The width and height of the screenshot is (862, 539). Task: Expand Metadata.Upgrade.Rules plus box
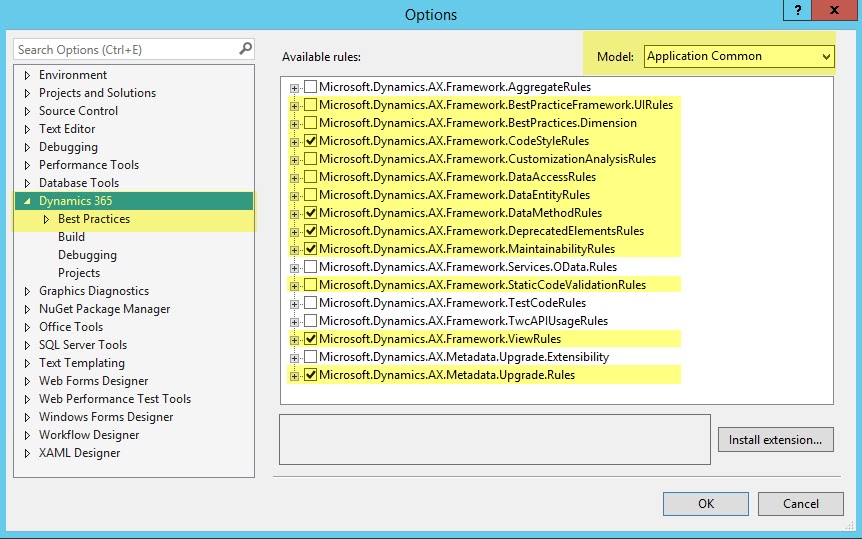point(295,376)
